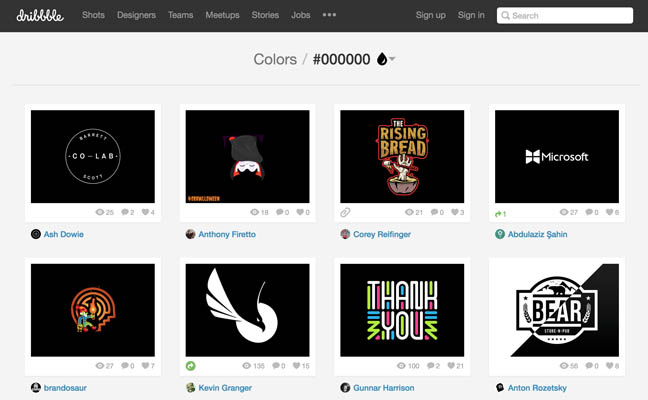
Task: Click the green rebound icon on Microsoft shot
Action: click(x=498, y=214)
